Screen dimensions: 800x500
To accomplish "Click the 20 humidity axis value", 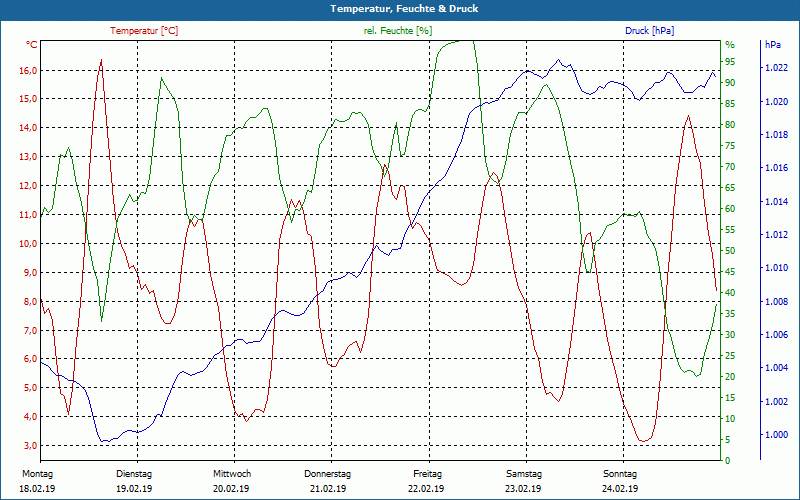I will coord(730,377).
